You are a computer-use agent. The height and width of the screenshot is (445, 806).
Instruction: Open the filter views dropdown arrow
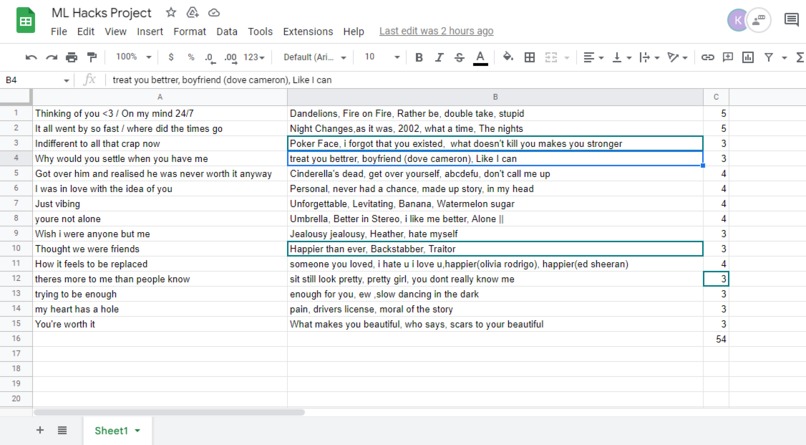[784, 58]
